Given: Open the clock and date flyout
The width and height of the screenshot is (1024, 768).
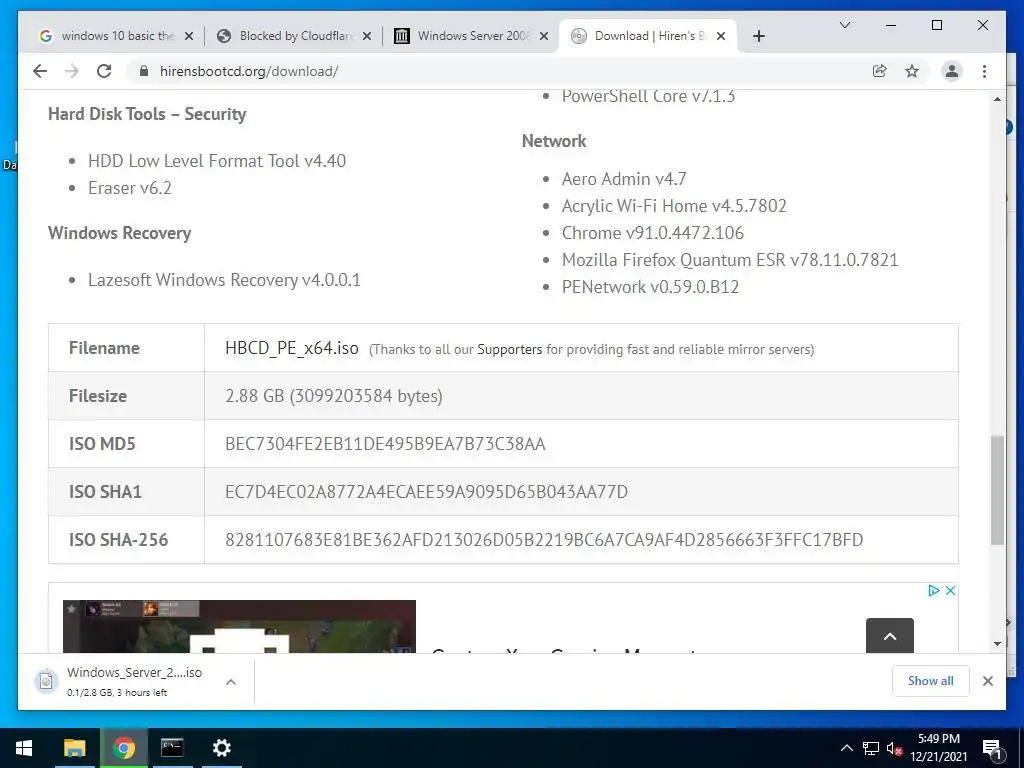Looking at the screenshot, I should click(x=938, y=748).
